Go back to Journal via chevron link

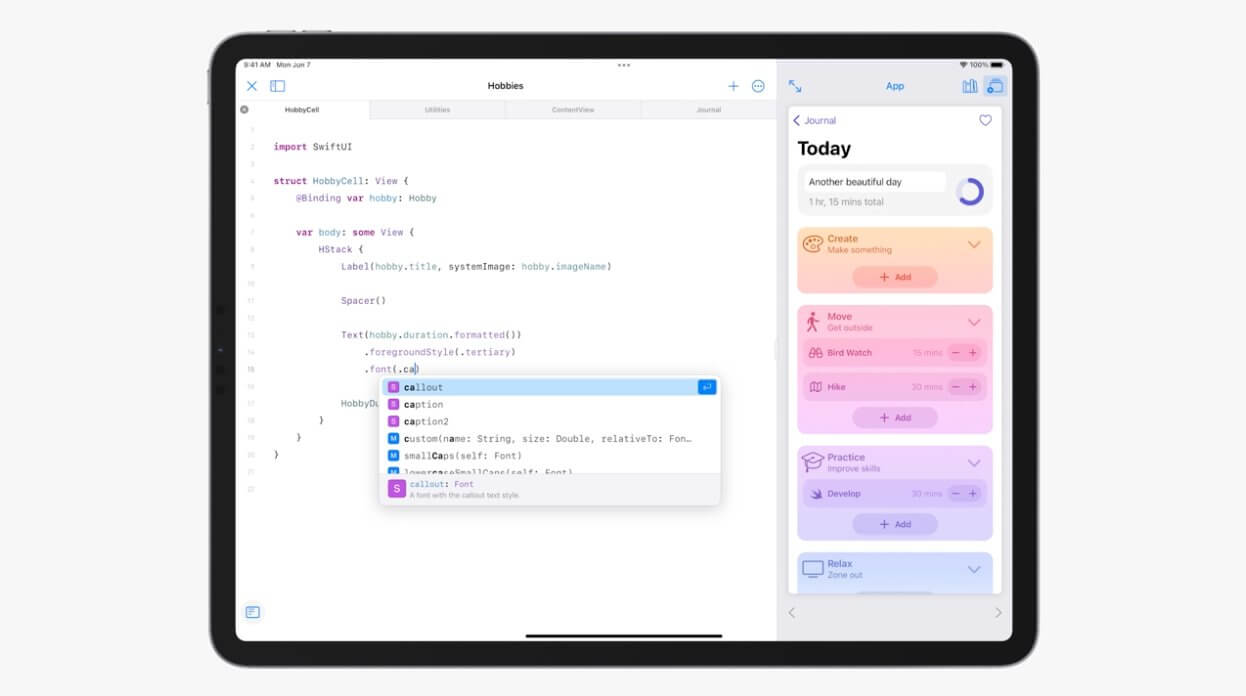[x=814, y=120]
